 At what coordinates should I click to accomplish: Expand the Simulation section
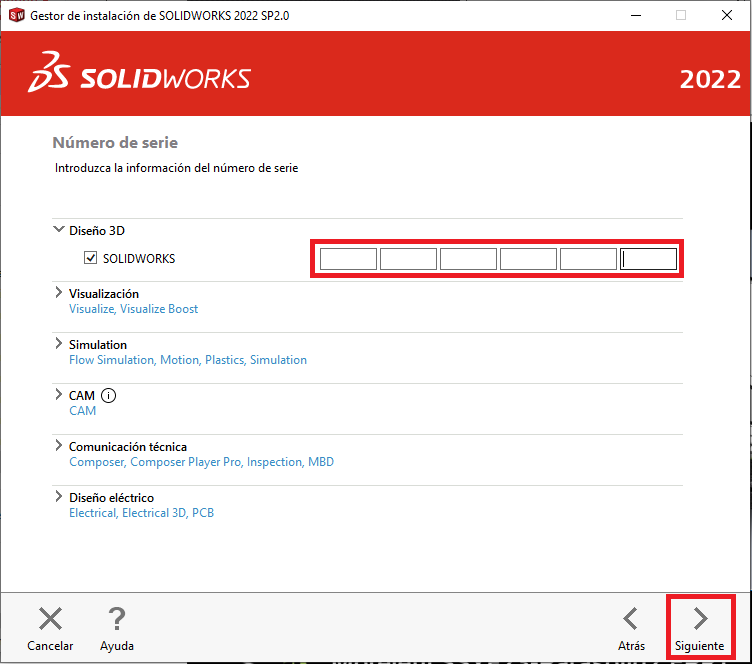[59, 343]
